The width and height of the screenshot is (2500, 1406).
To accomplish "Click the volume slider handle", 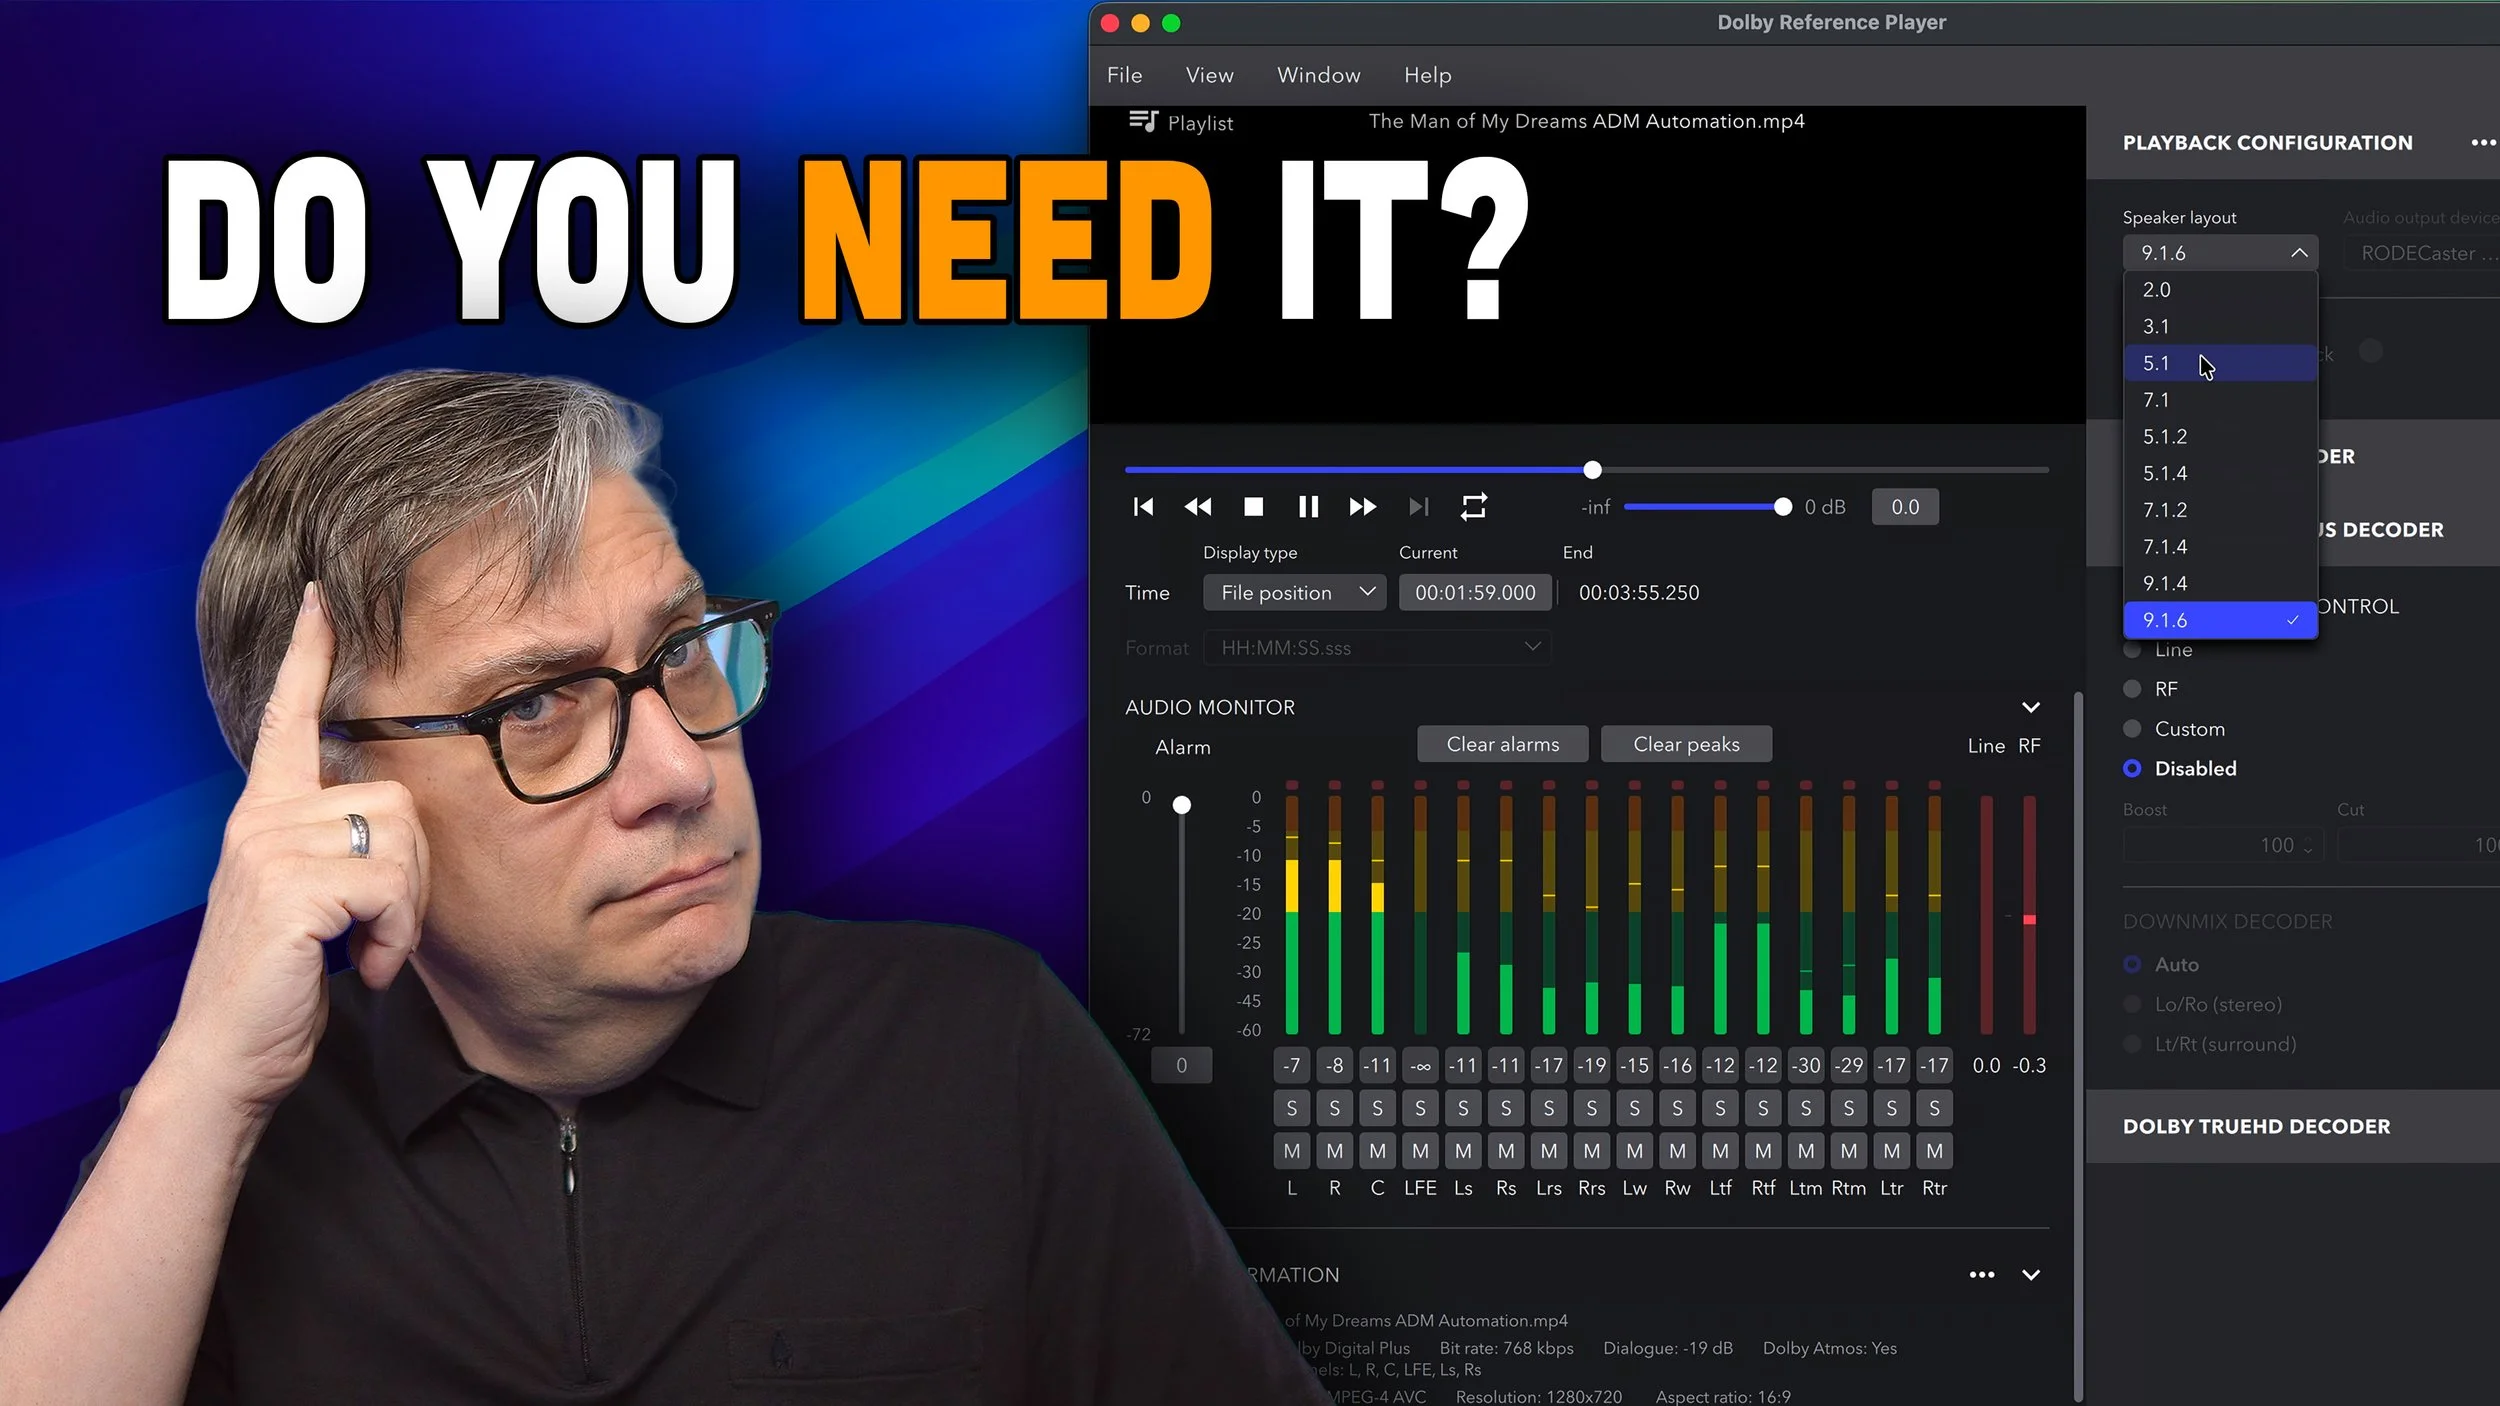I will point(1782,507).
